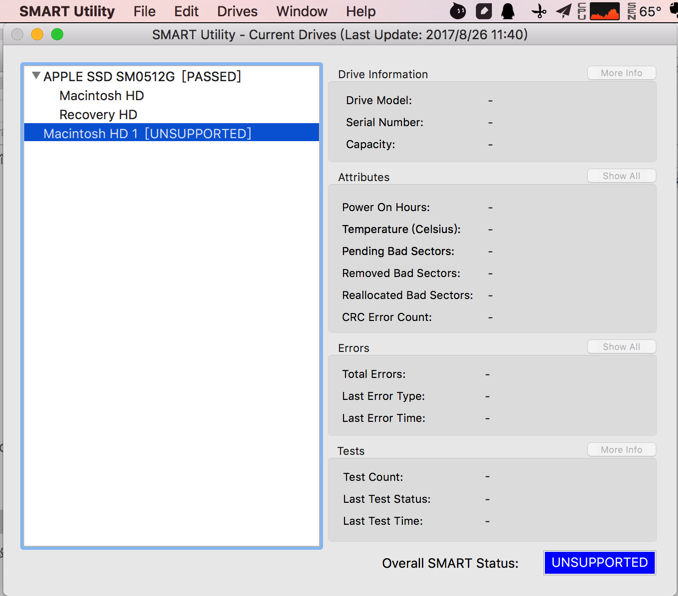Click the Serial Number label
The height and width of the screenshot is (596, 678).
384,122
